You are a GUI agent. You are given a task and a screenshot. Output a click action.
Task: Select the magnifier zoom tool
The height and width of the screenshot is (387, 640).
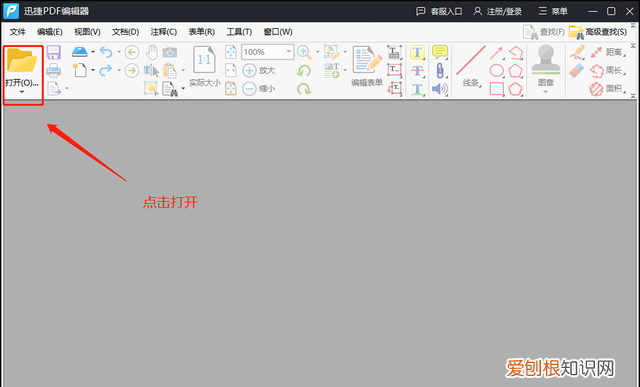(304, 52)
